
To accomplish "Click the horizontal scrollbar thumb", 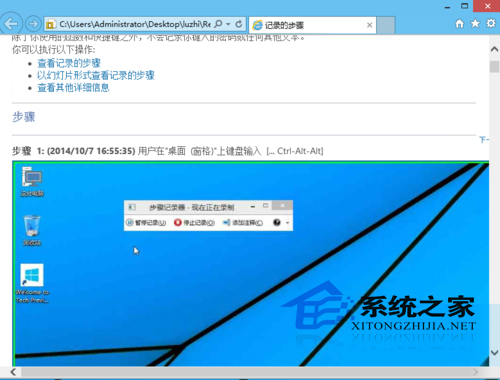I will [247, 372].
